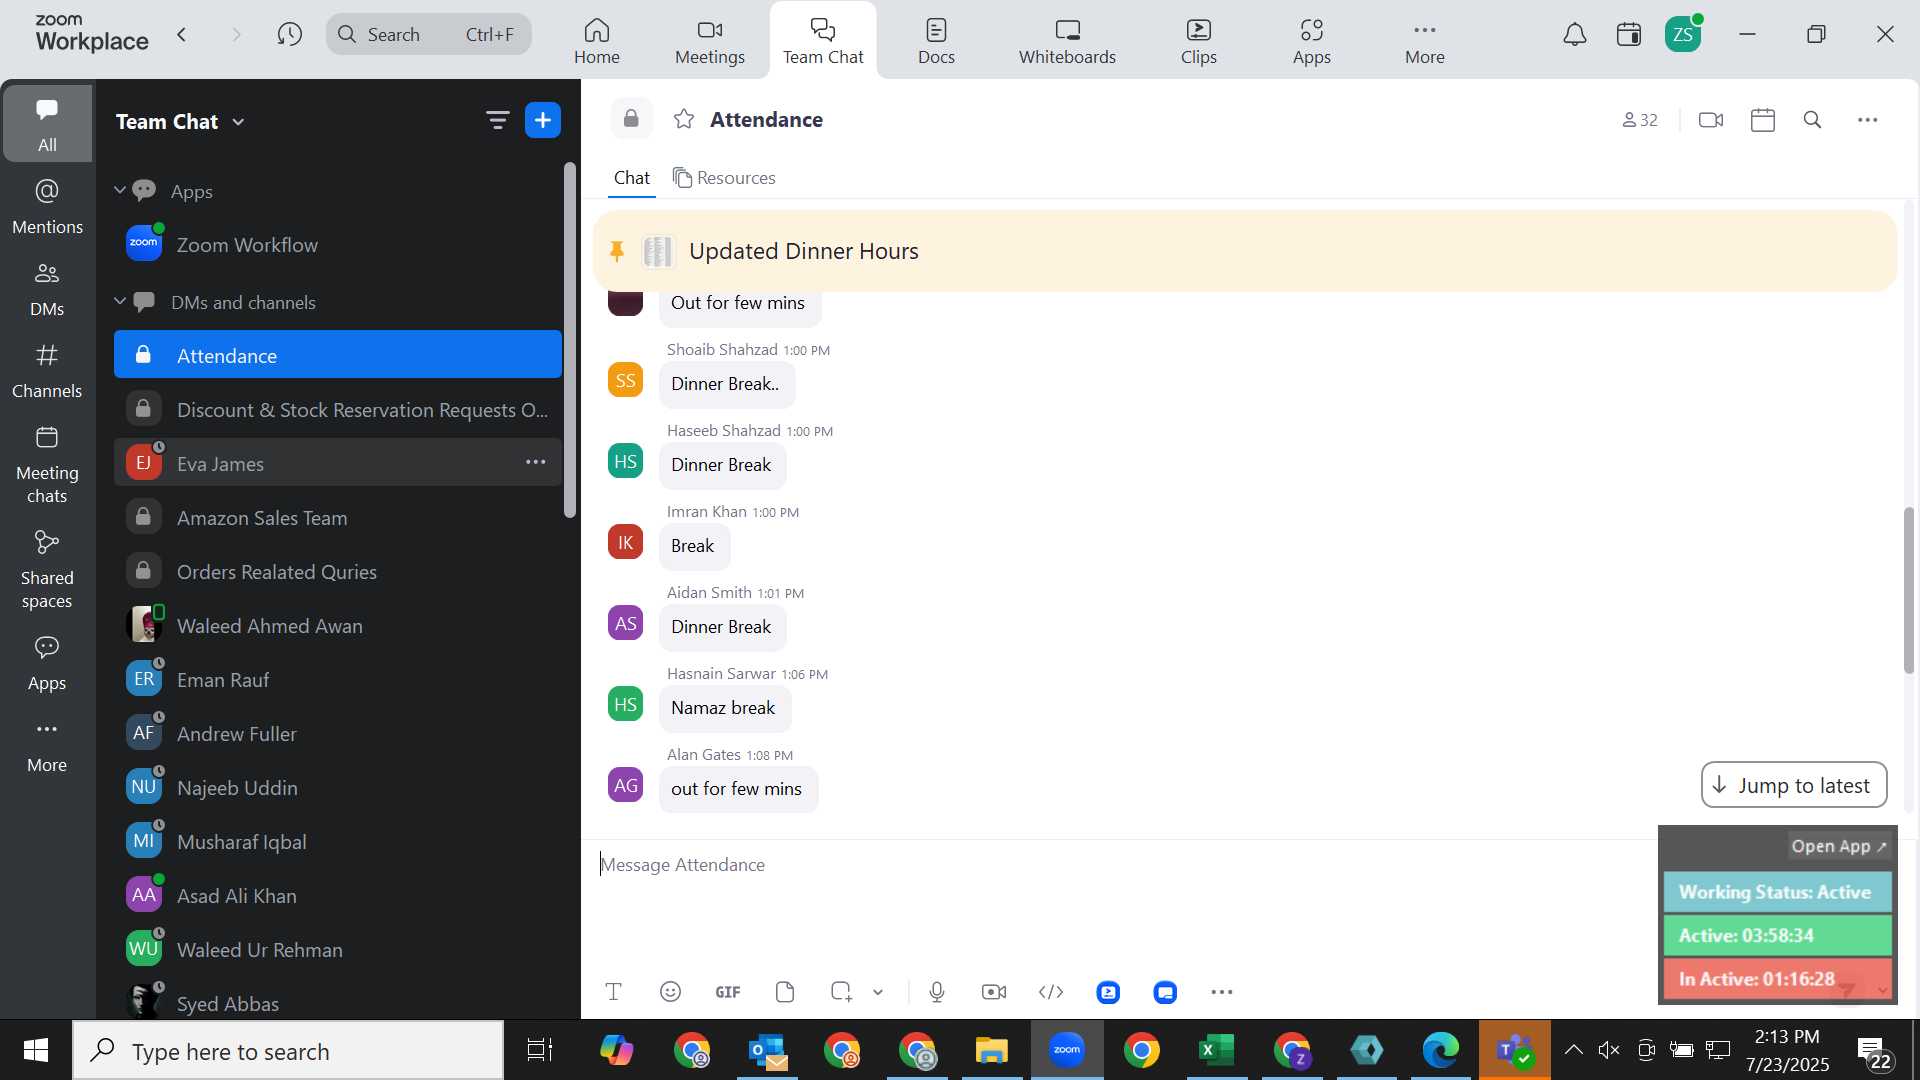Click Search box in title bar
The width and height of the screenshot is (1920, 1080).
tap(428, 35)
